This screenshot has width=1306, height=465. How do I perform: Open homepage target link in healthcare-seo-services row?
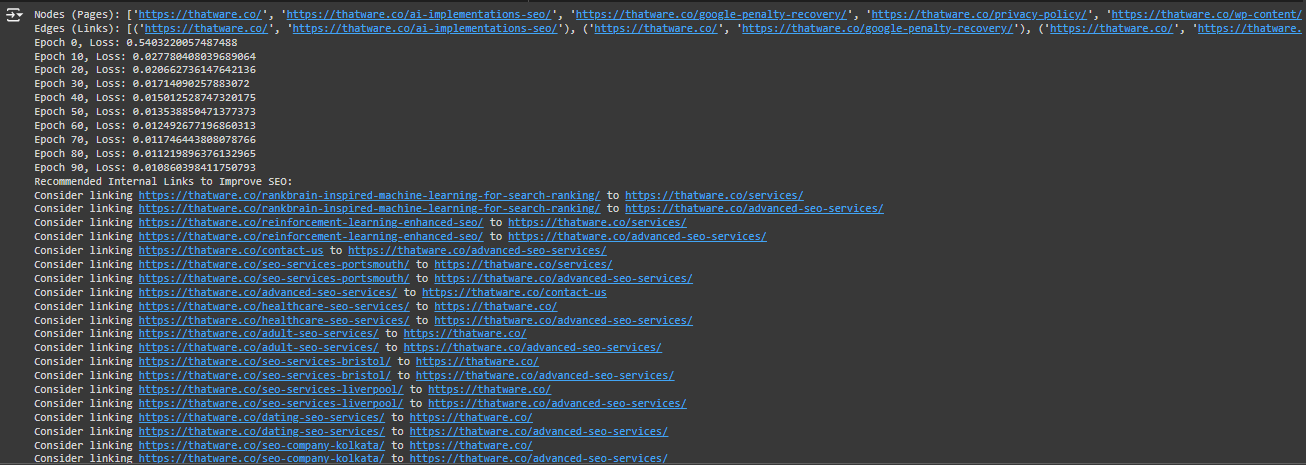495,306
